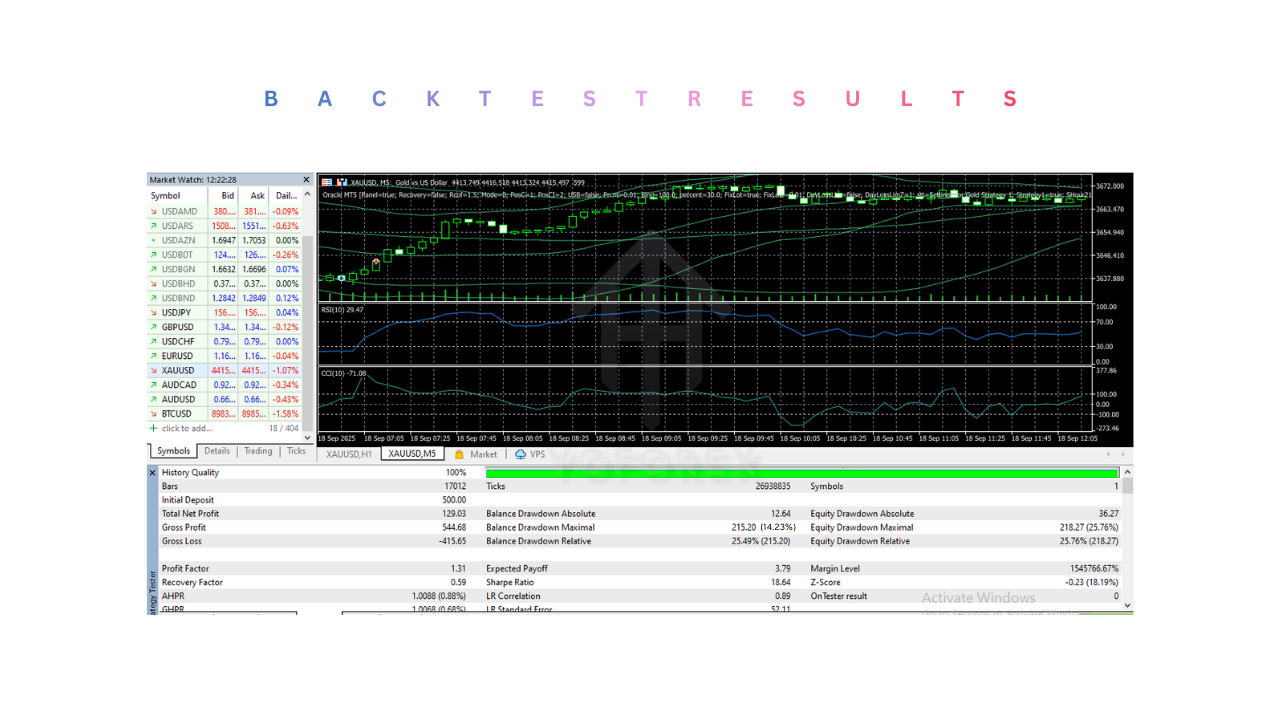Click the green History Quality progress bar
1280x720 pixels.
tap(801, 473)
